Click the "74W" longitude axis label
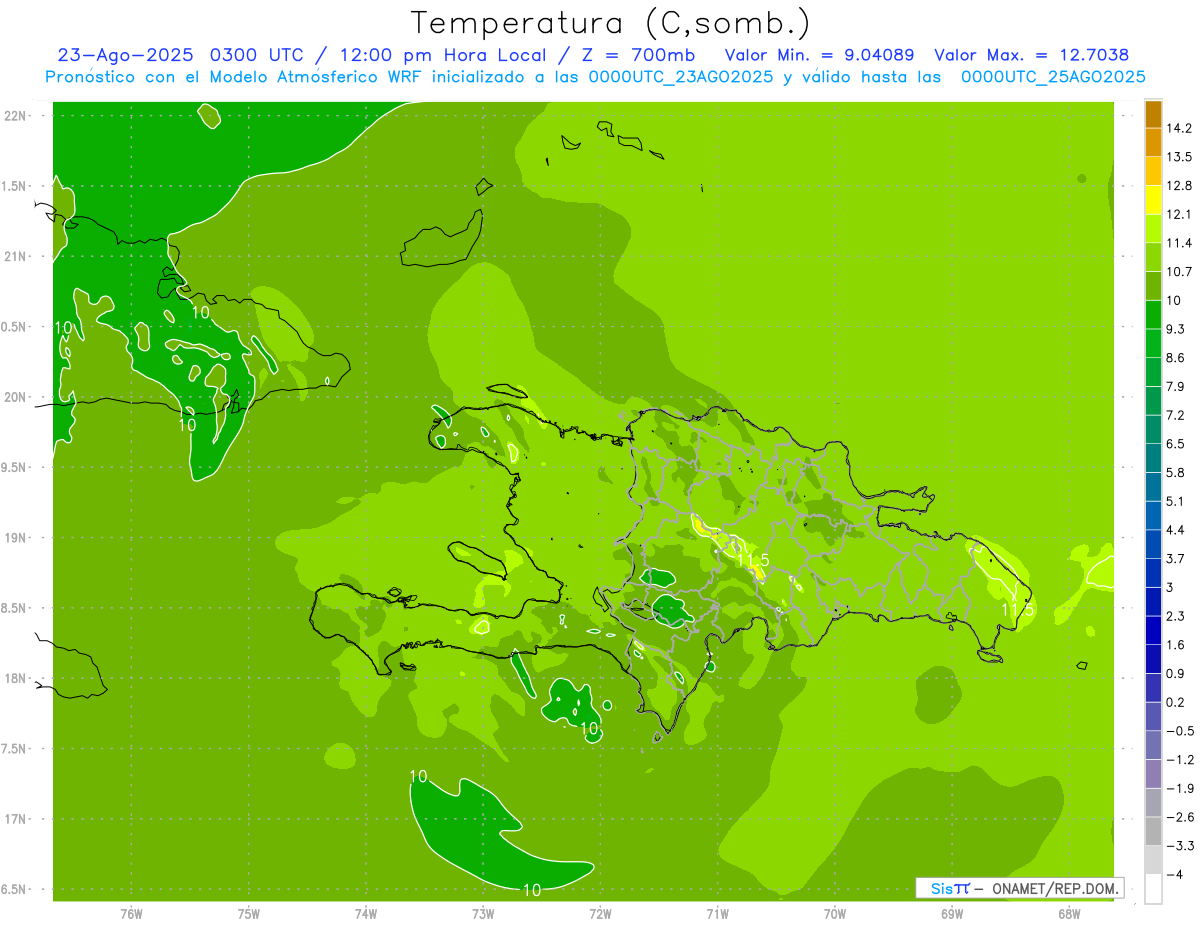 click(x=366, y=913)
